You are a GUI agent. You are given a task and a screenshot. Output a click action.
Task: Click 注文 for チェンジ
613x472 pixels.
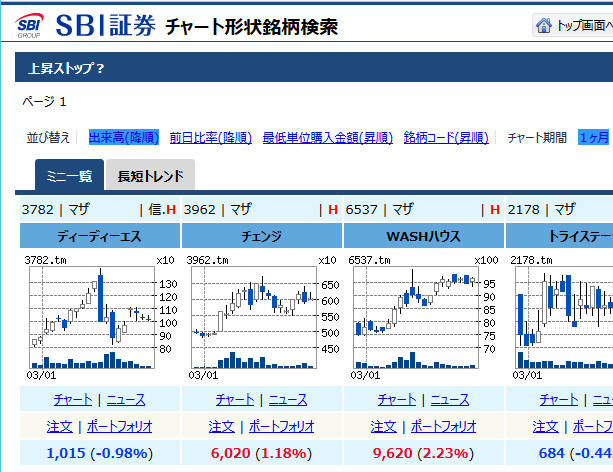coord(222,426)
